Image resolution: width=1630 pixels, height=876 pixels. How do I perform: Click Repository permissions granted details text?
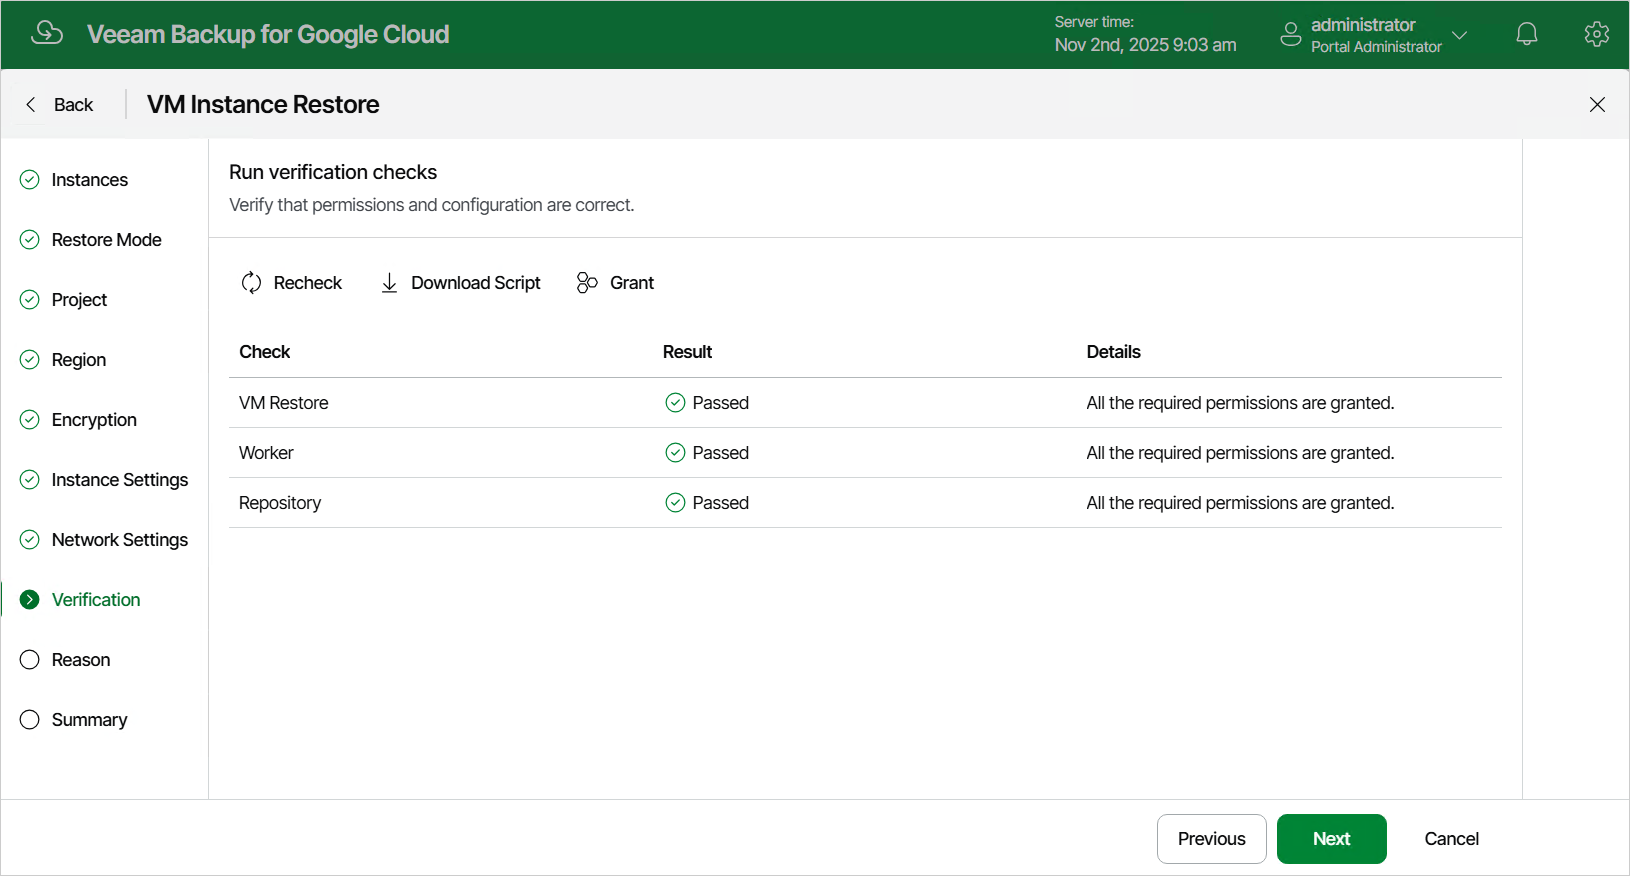(x=1240, y=503)
